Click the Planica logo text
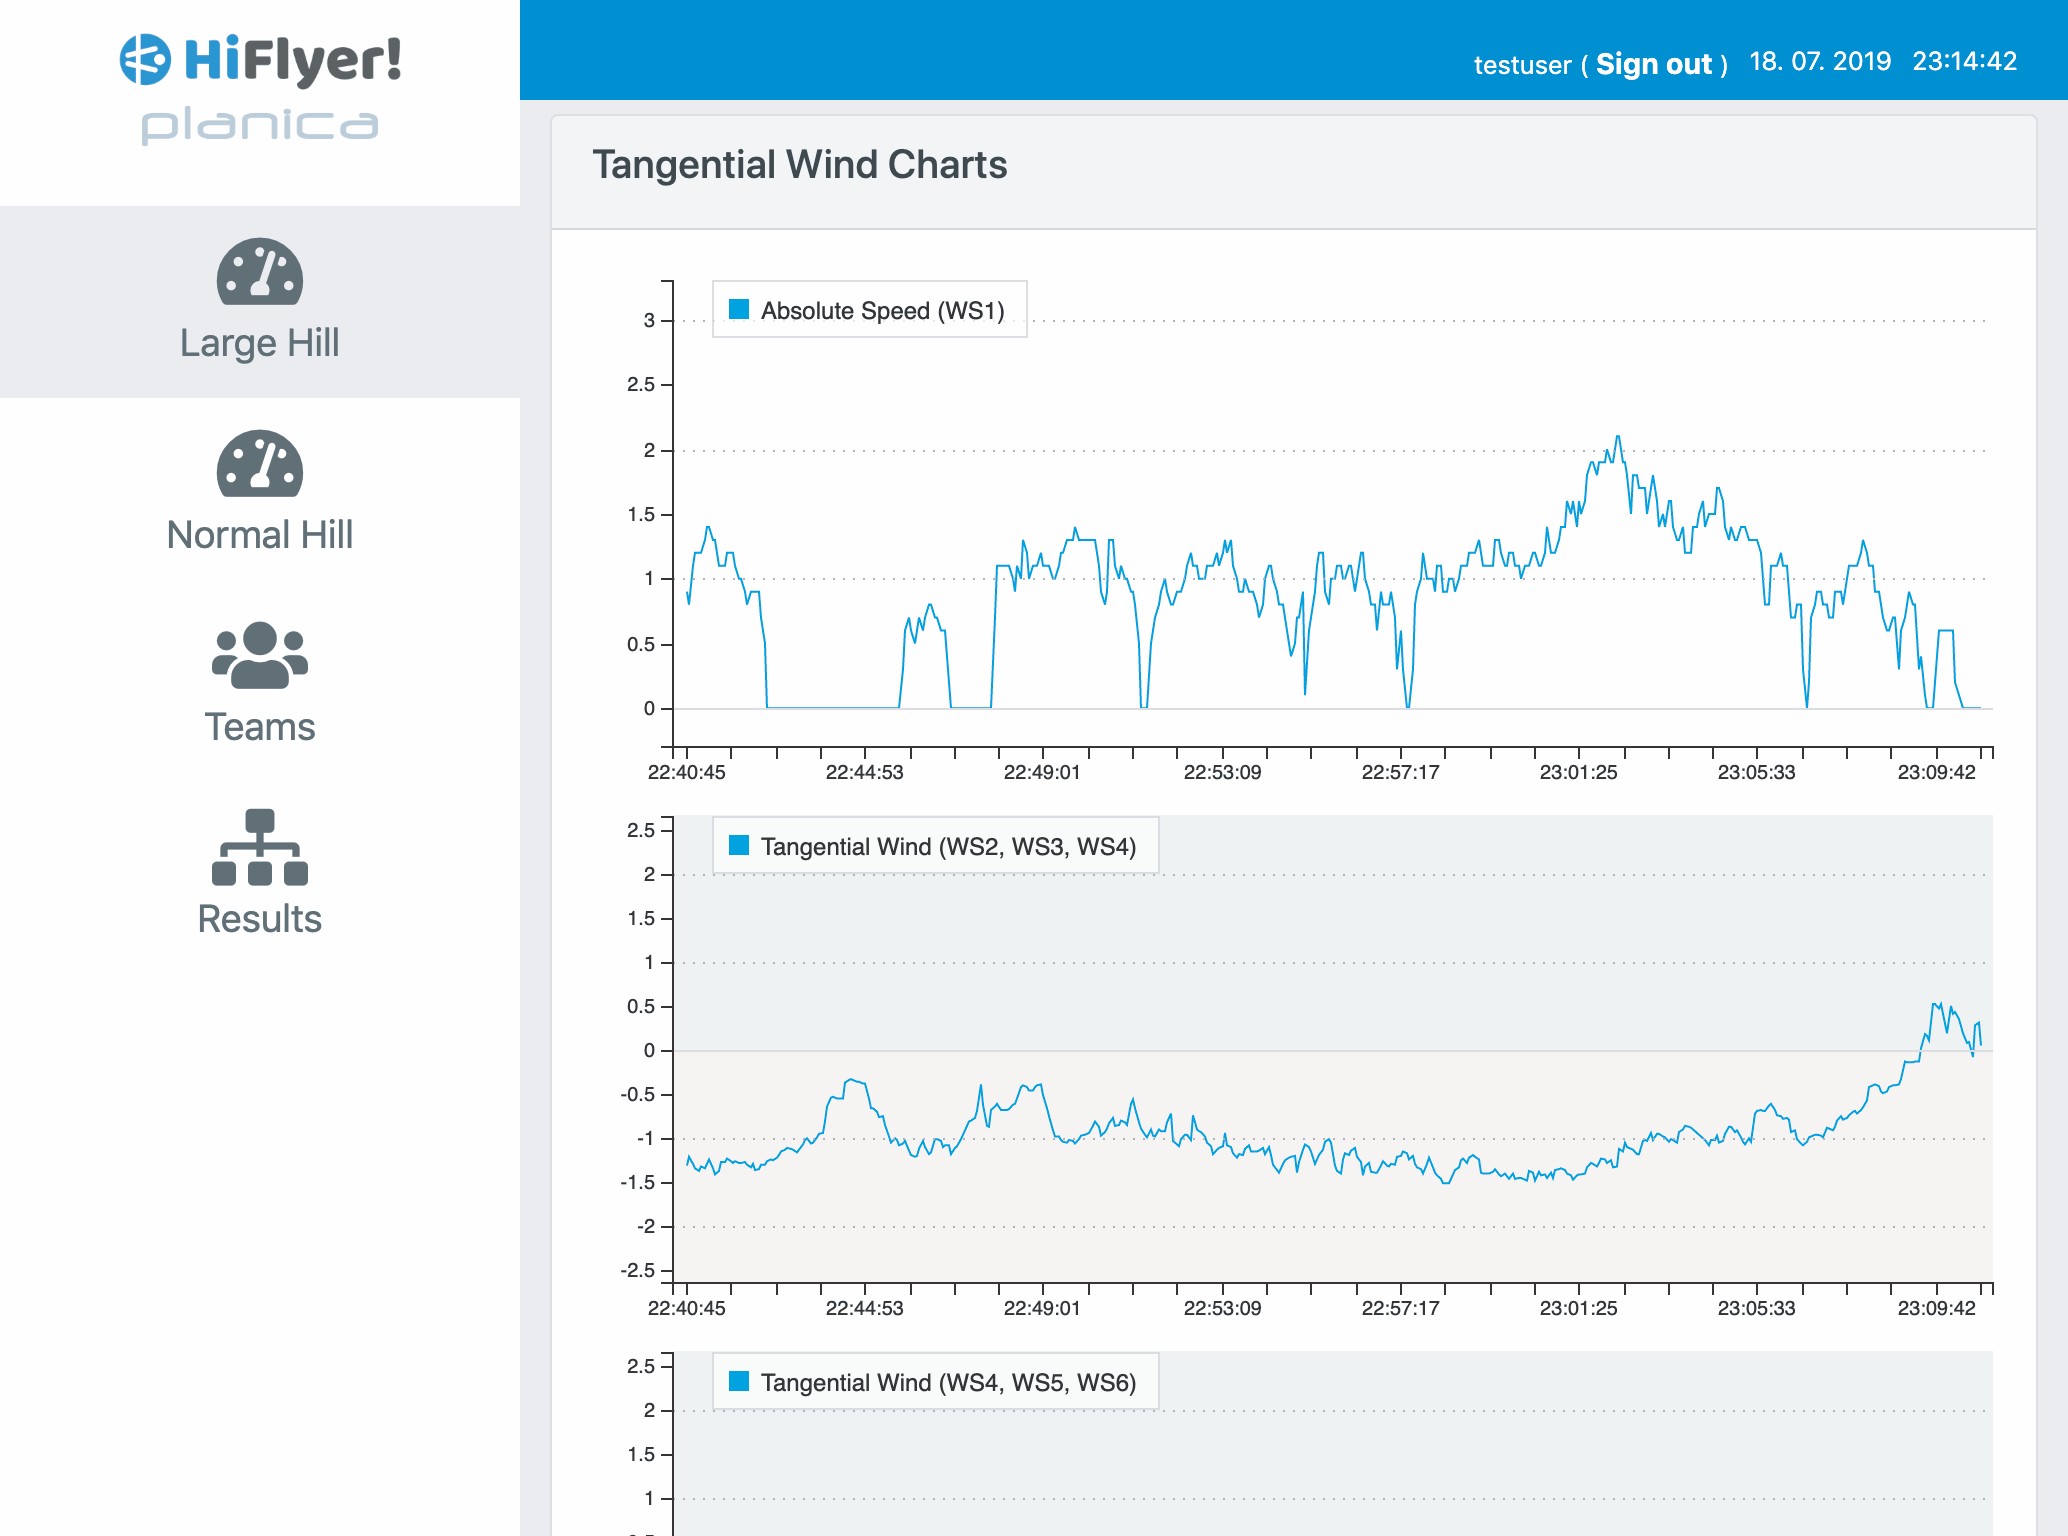This screenshot has width=2068, height=1536. 259,126
